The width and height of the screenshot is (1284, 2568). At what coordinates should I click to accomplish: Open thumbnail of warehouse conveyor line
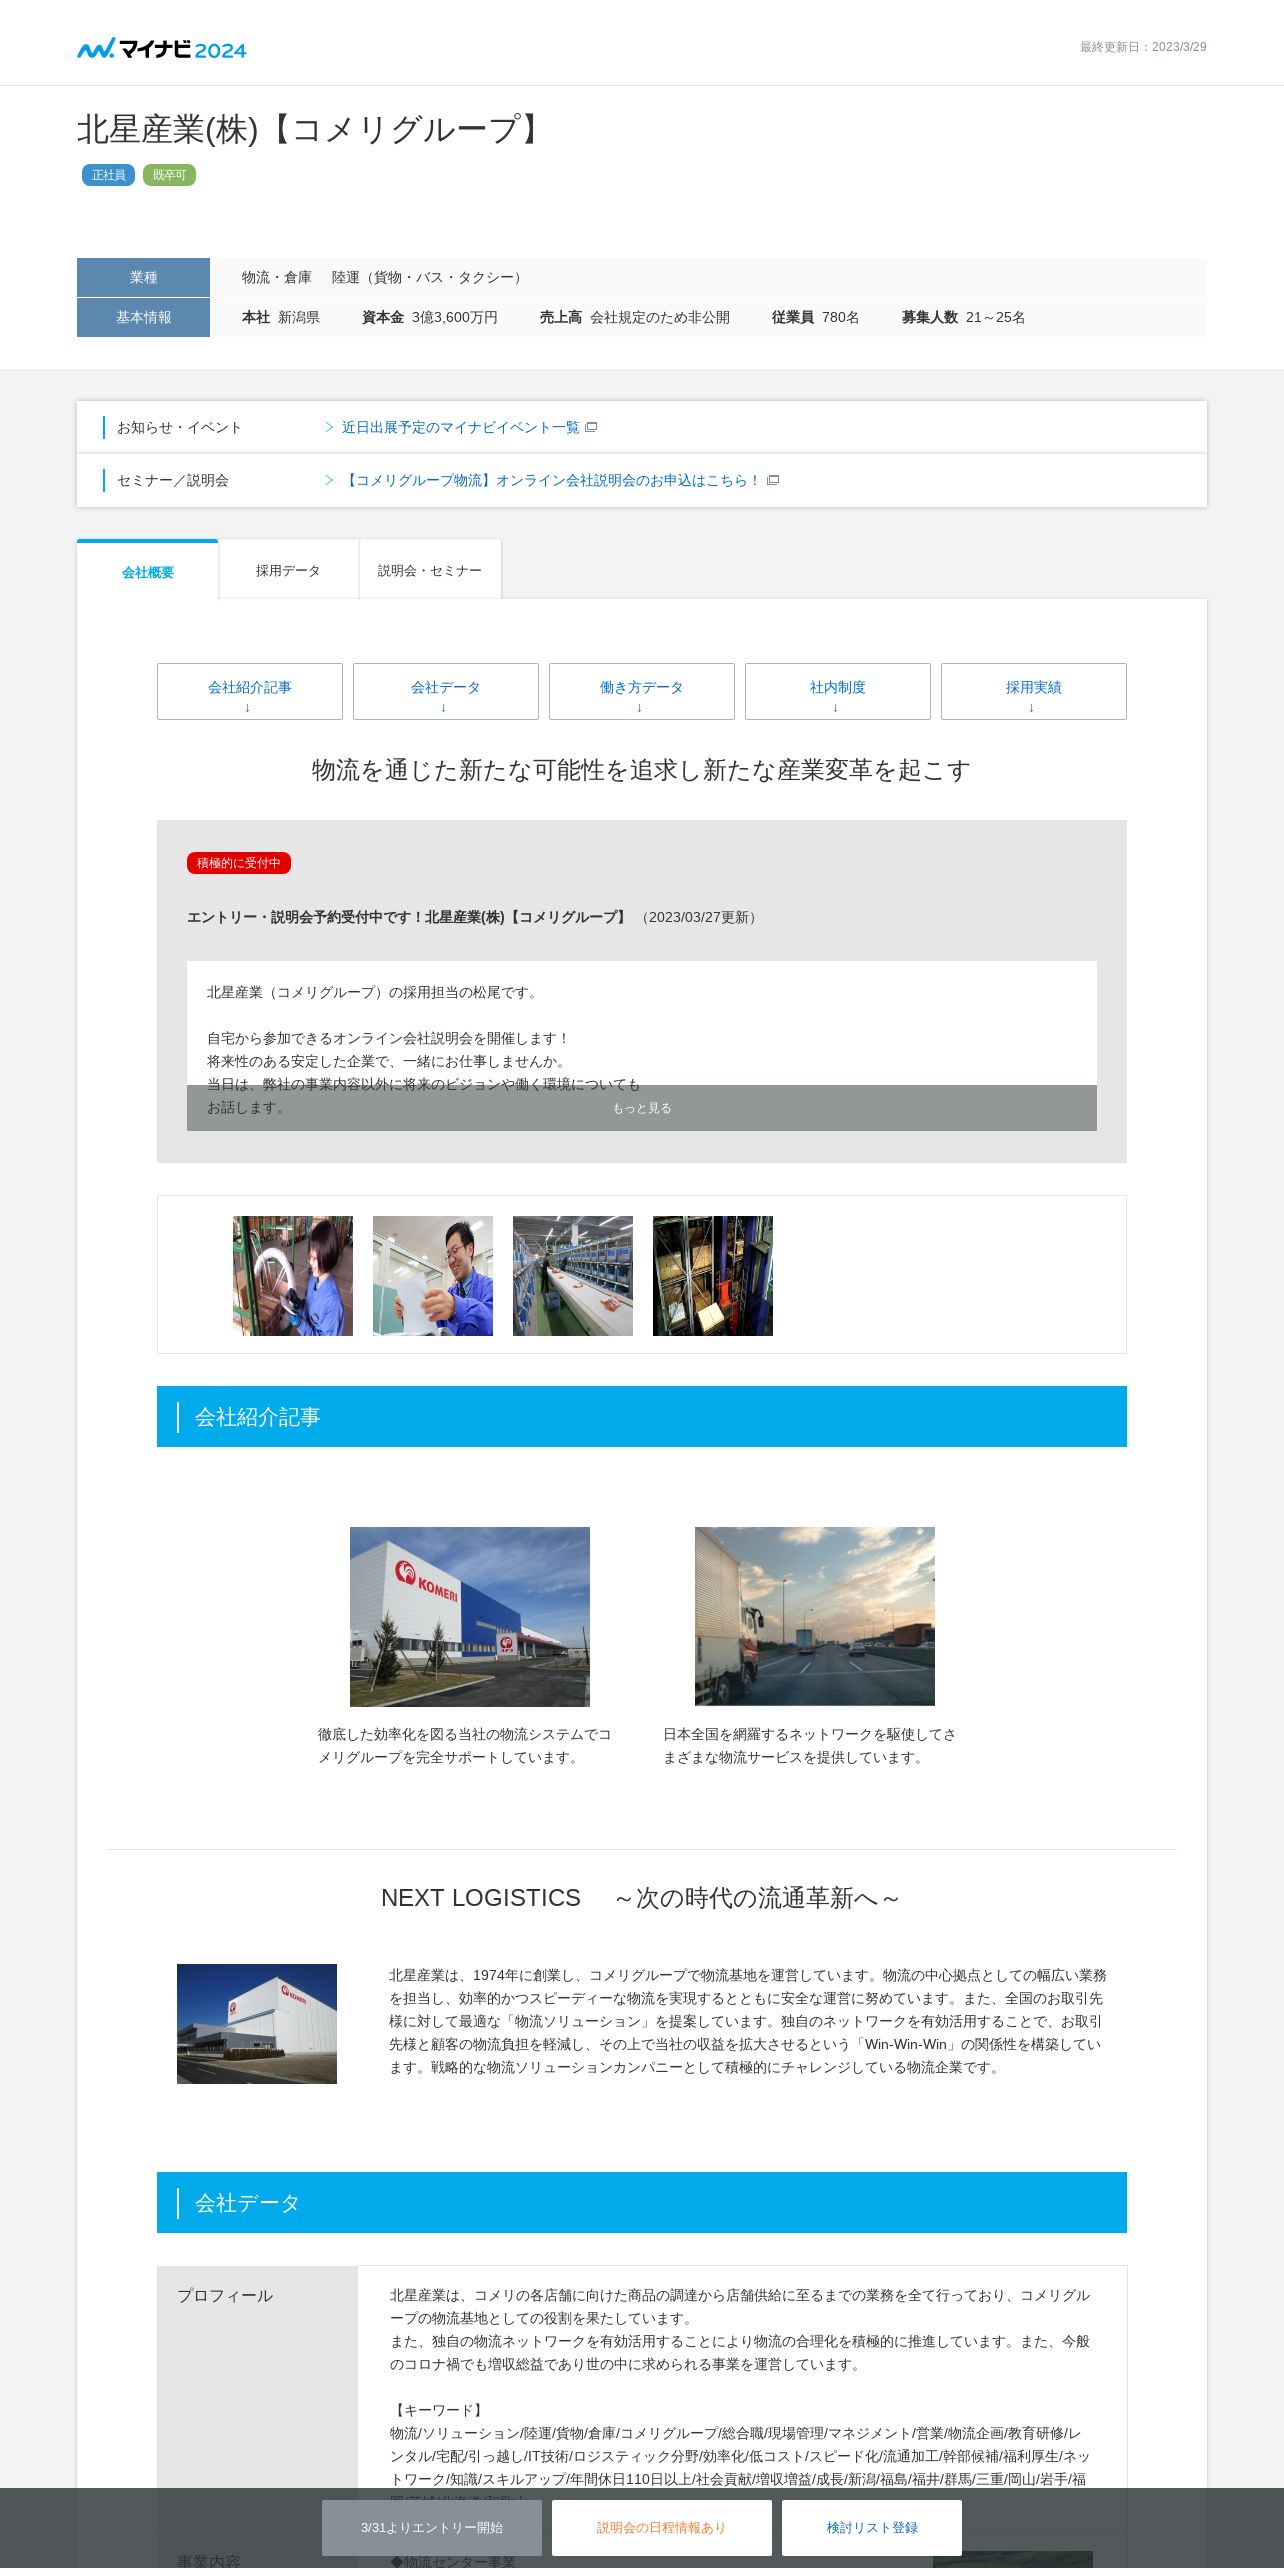573,1276
